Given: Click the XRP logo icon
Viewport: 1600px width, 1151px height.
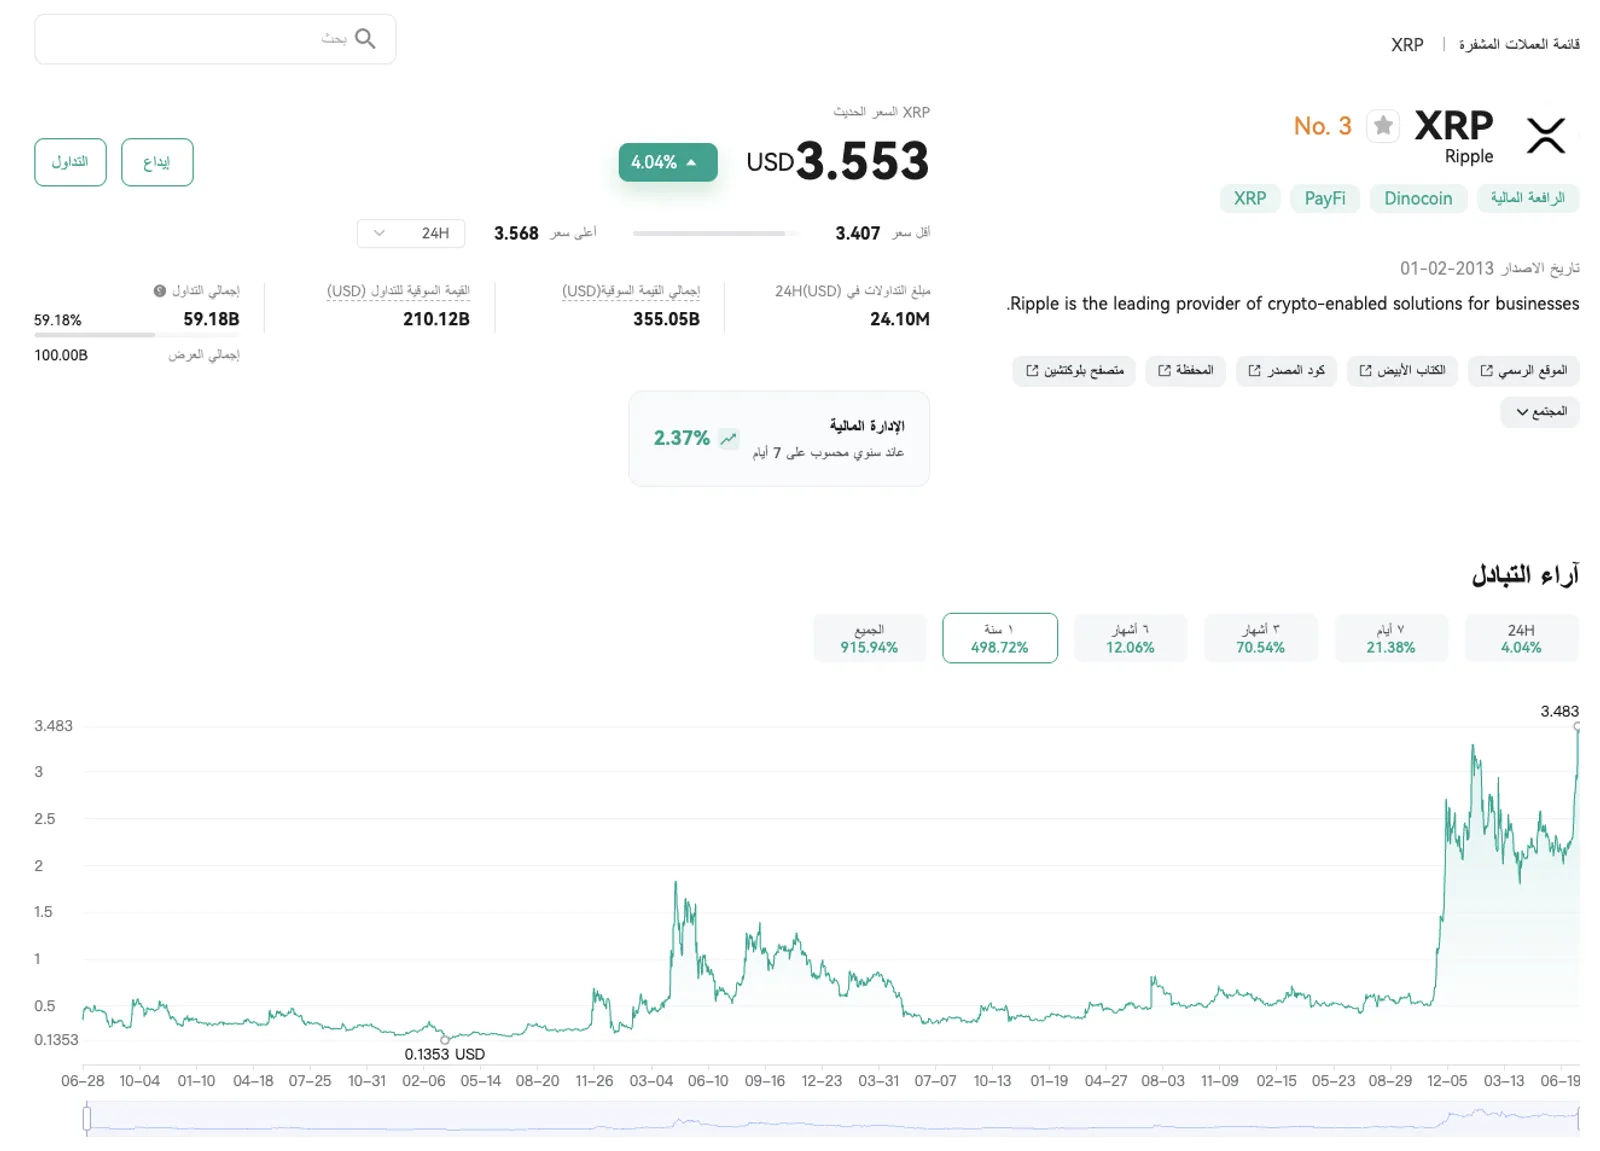Looking at the screenshot, I should (x=1545, y=135).
